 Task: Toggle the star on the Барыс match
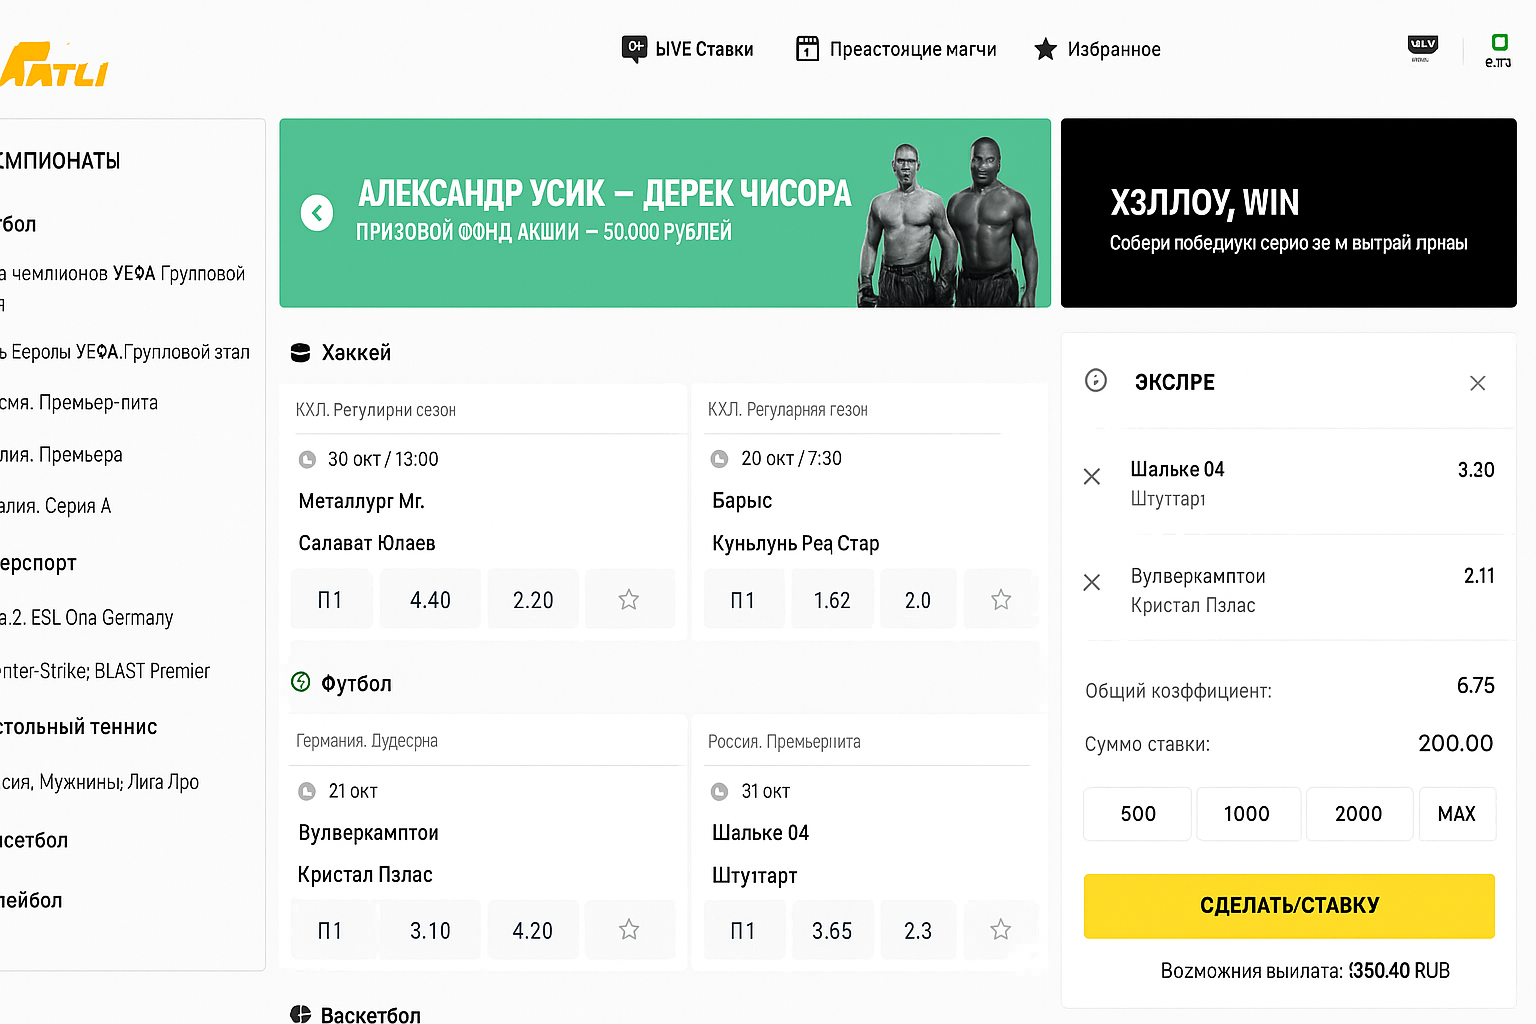[1001, 598]
